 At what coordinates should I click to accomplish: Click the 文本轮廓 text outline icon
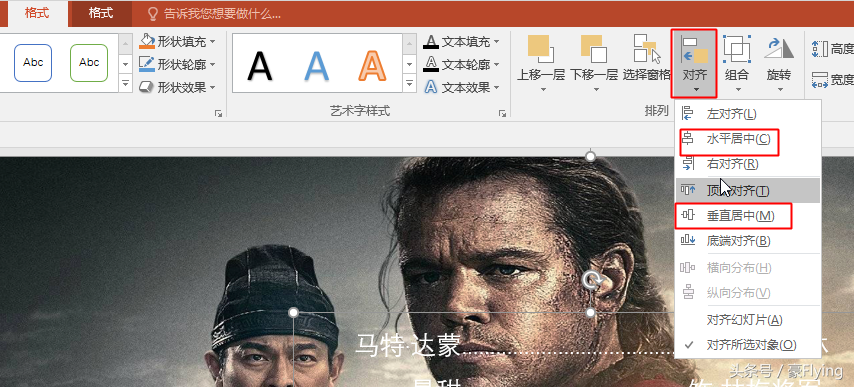[x=431, y=64]
